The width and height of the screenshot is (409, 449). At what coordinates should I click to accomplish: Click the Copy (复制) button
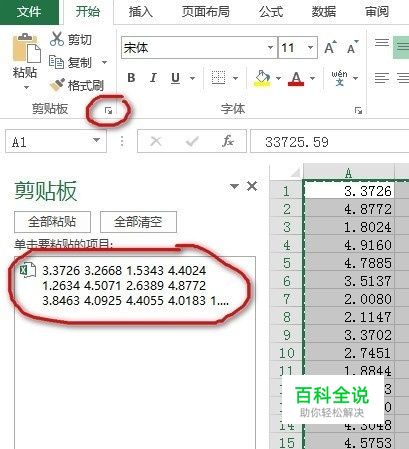tap(70, 62)
